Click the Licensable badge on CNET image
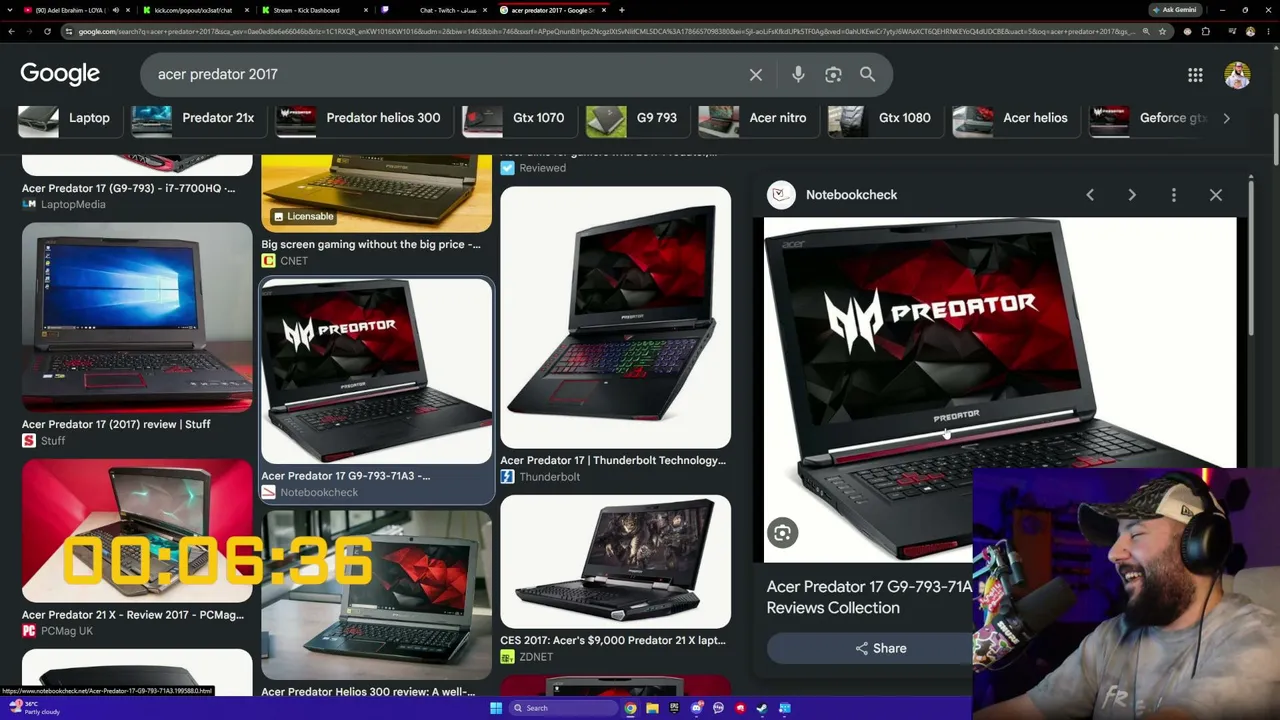The image size is (1280, 720). (x=303, y=216)
